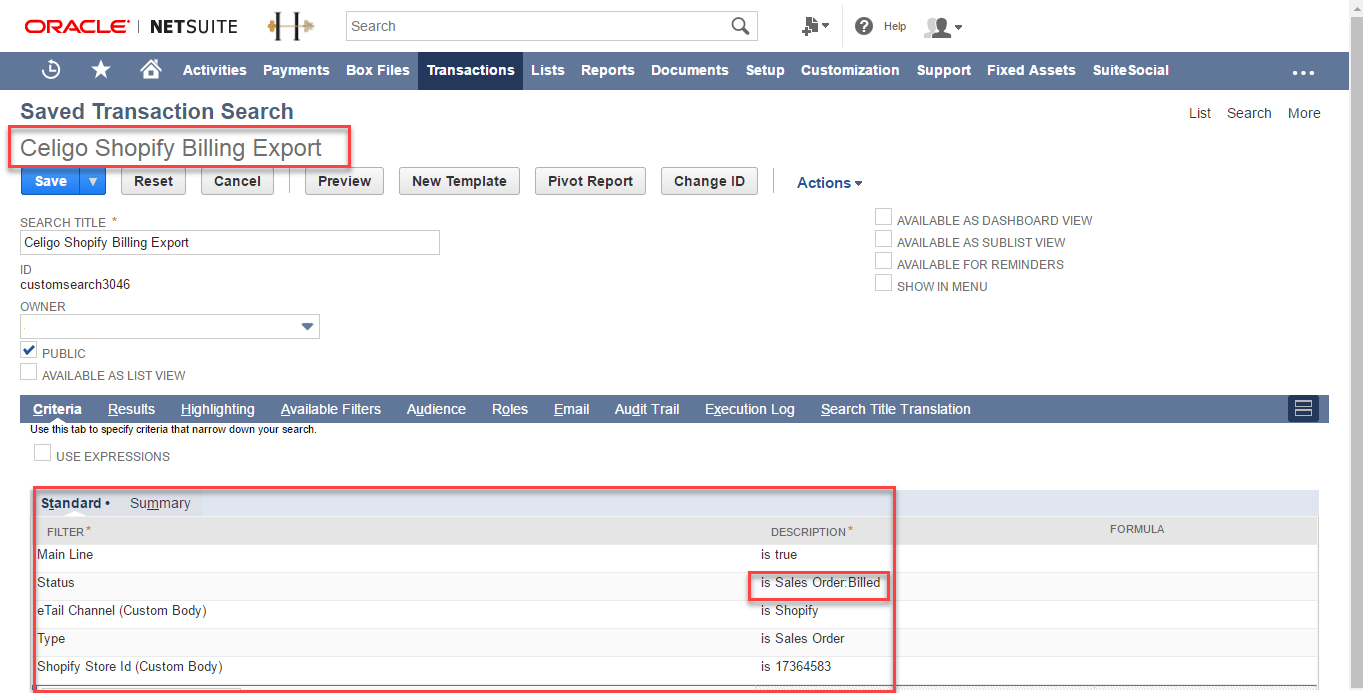Check the Use Expressions box
1363x693 pixels.
click(42, 454)
